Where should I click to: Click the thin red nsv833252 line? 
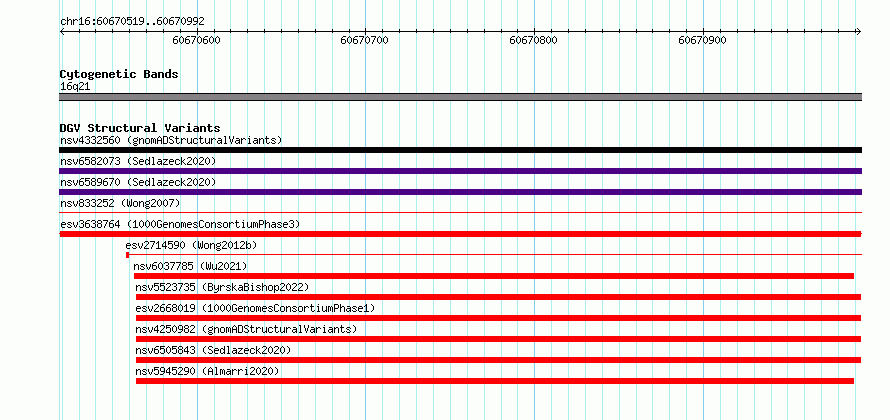click(460, 213)
